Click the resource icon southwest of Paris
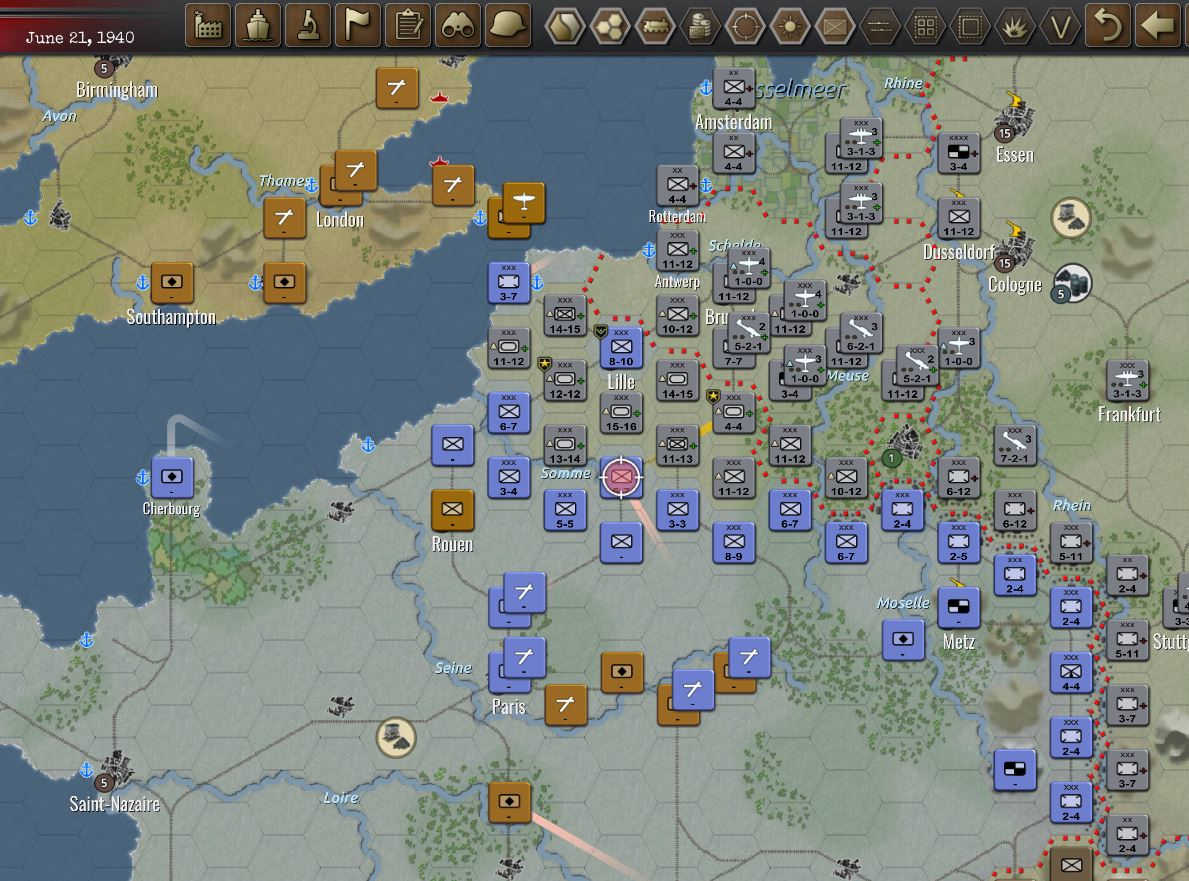The width and height of the screenshot is (1189, 881). click(x=396, y=737)
